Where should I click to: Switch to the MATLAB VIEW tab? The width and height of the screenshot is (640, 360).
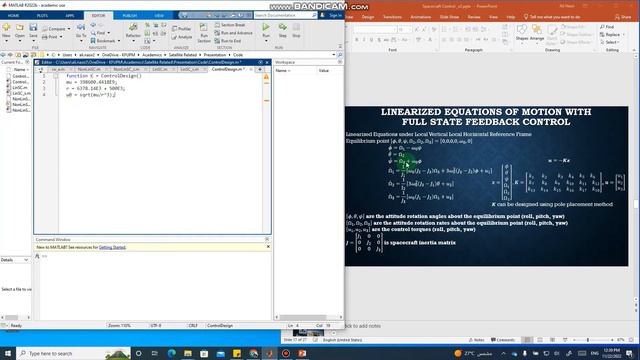[159, 16]
